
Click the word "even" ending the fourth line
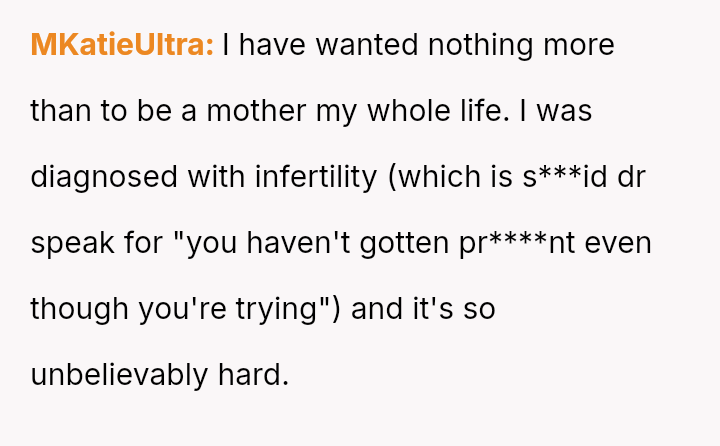(620, 243)
